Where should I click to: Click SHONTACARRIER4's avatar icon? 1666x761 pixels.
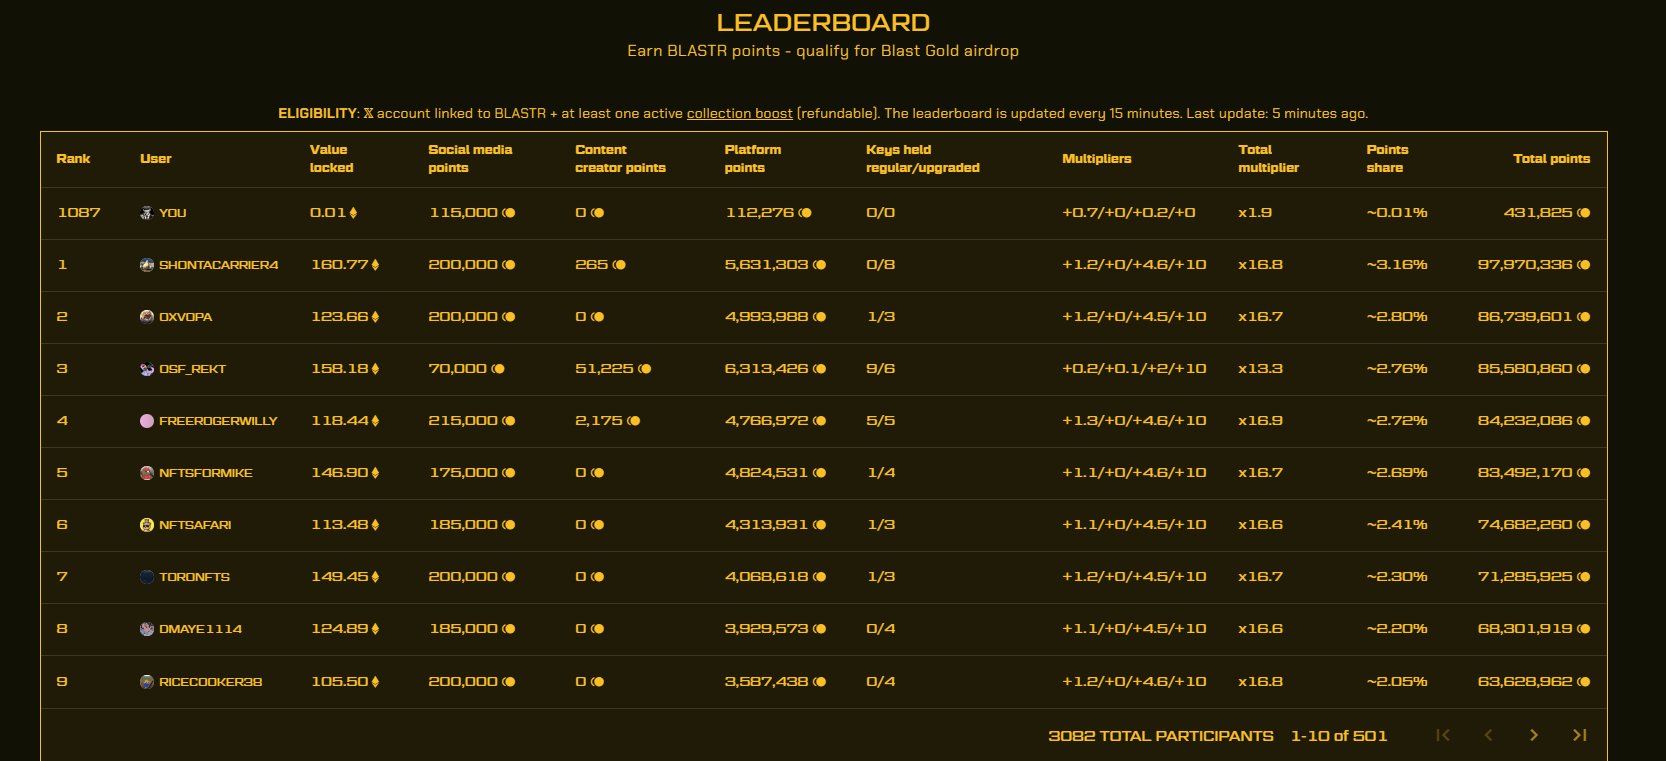[x=147, y=265]
